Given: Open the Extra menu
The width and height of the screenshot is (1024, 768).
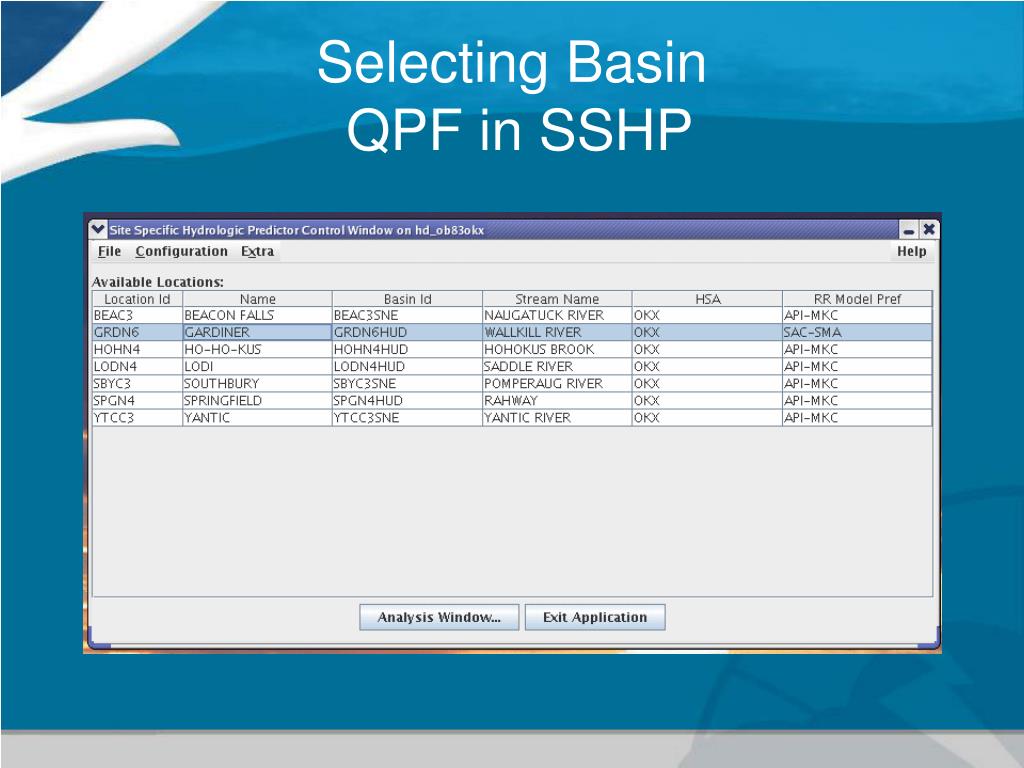Looking at the screenshot, I should pyautogui.click(x=257, y=251).
